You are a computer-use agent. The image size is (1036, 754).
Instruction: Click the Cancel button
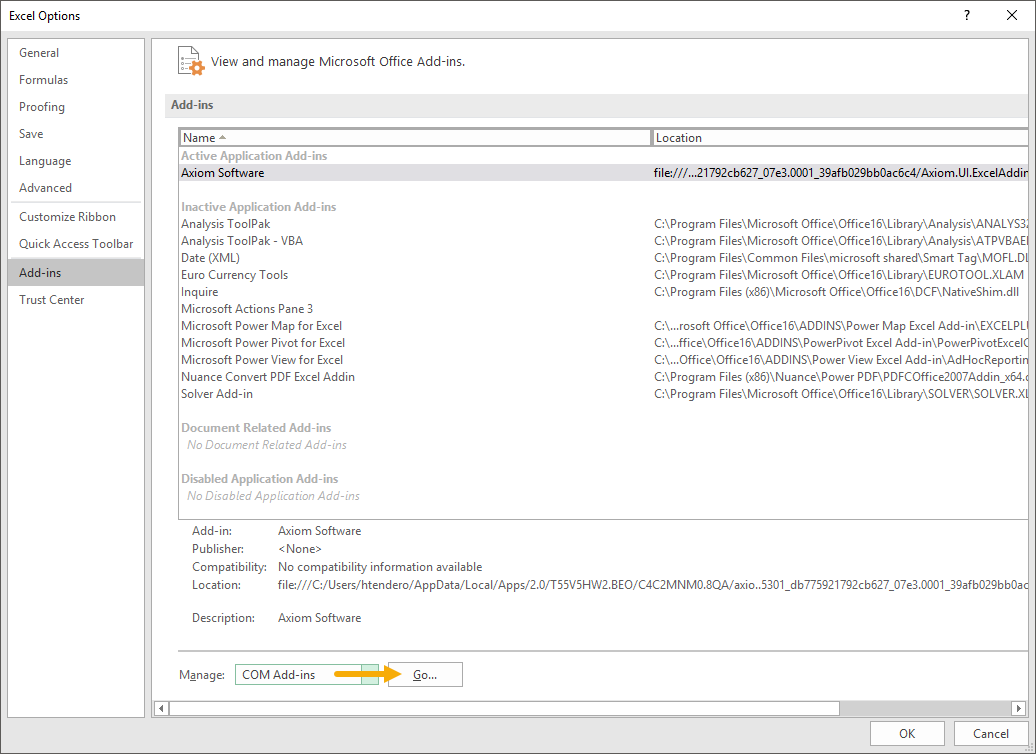(x=990, y=734)
